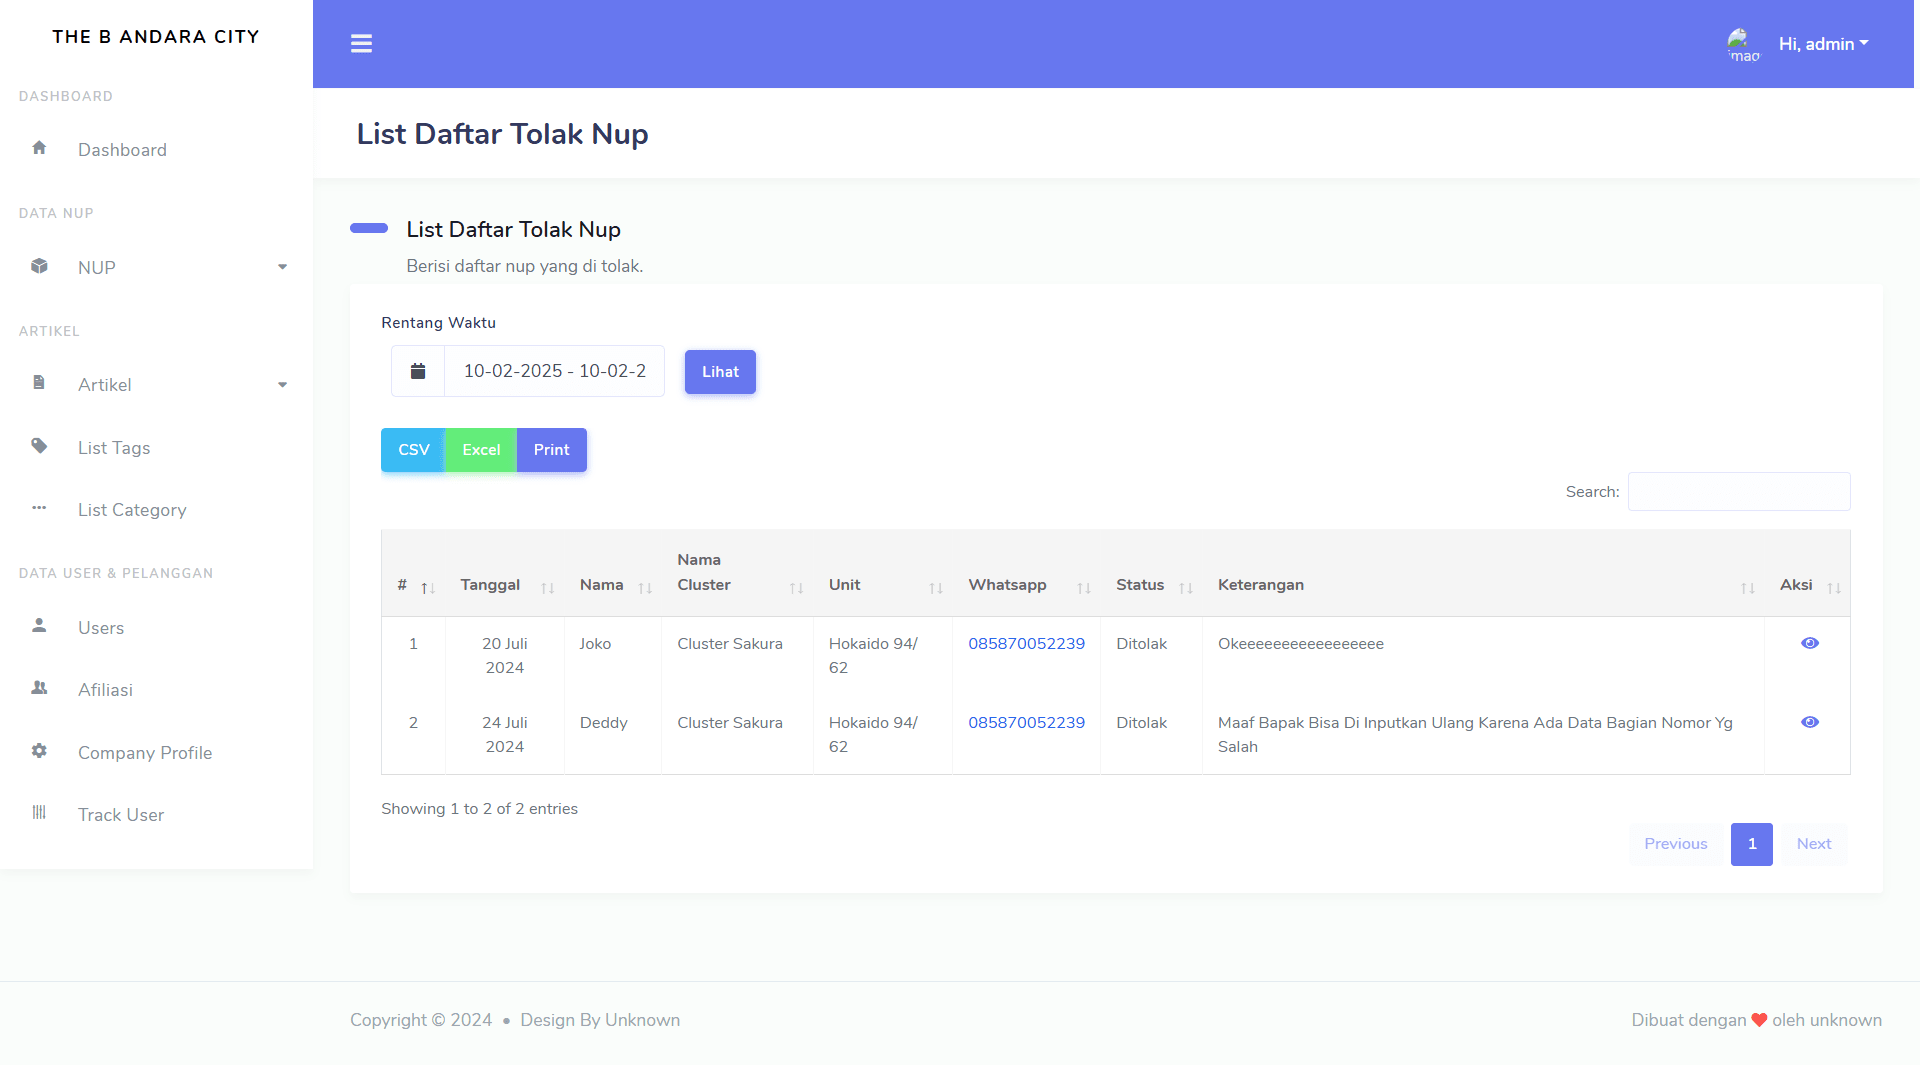The image size is (1920, 1065).
Task: Click in the Search field
Action: (1738, 491)
